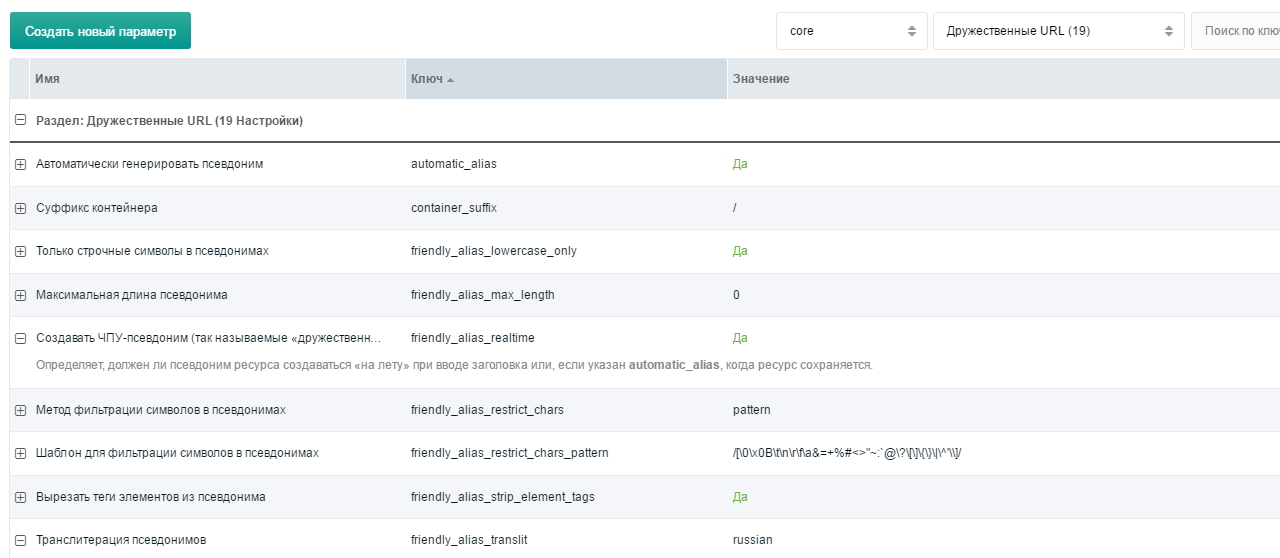The width and height of the screenshot is (1280, 558).
Task: Click the 'Да' value of friendly_alias_lowercase_only
Action: (x=740, y=251)
